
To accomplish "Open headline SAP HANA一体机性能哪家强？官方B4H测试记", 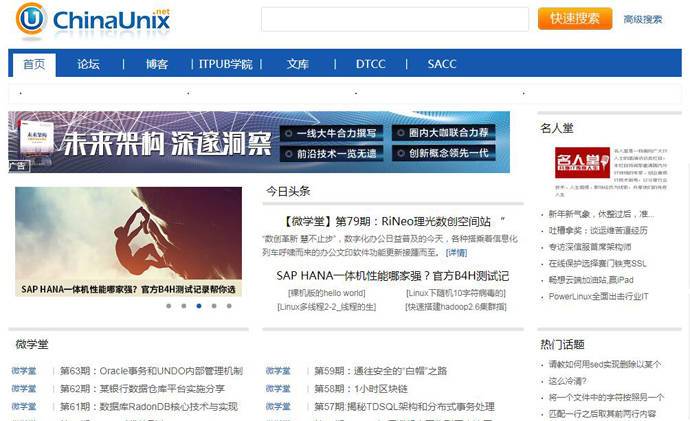I will (x=393, y=276).
